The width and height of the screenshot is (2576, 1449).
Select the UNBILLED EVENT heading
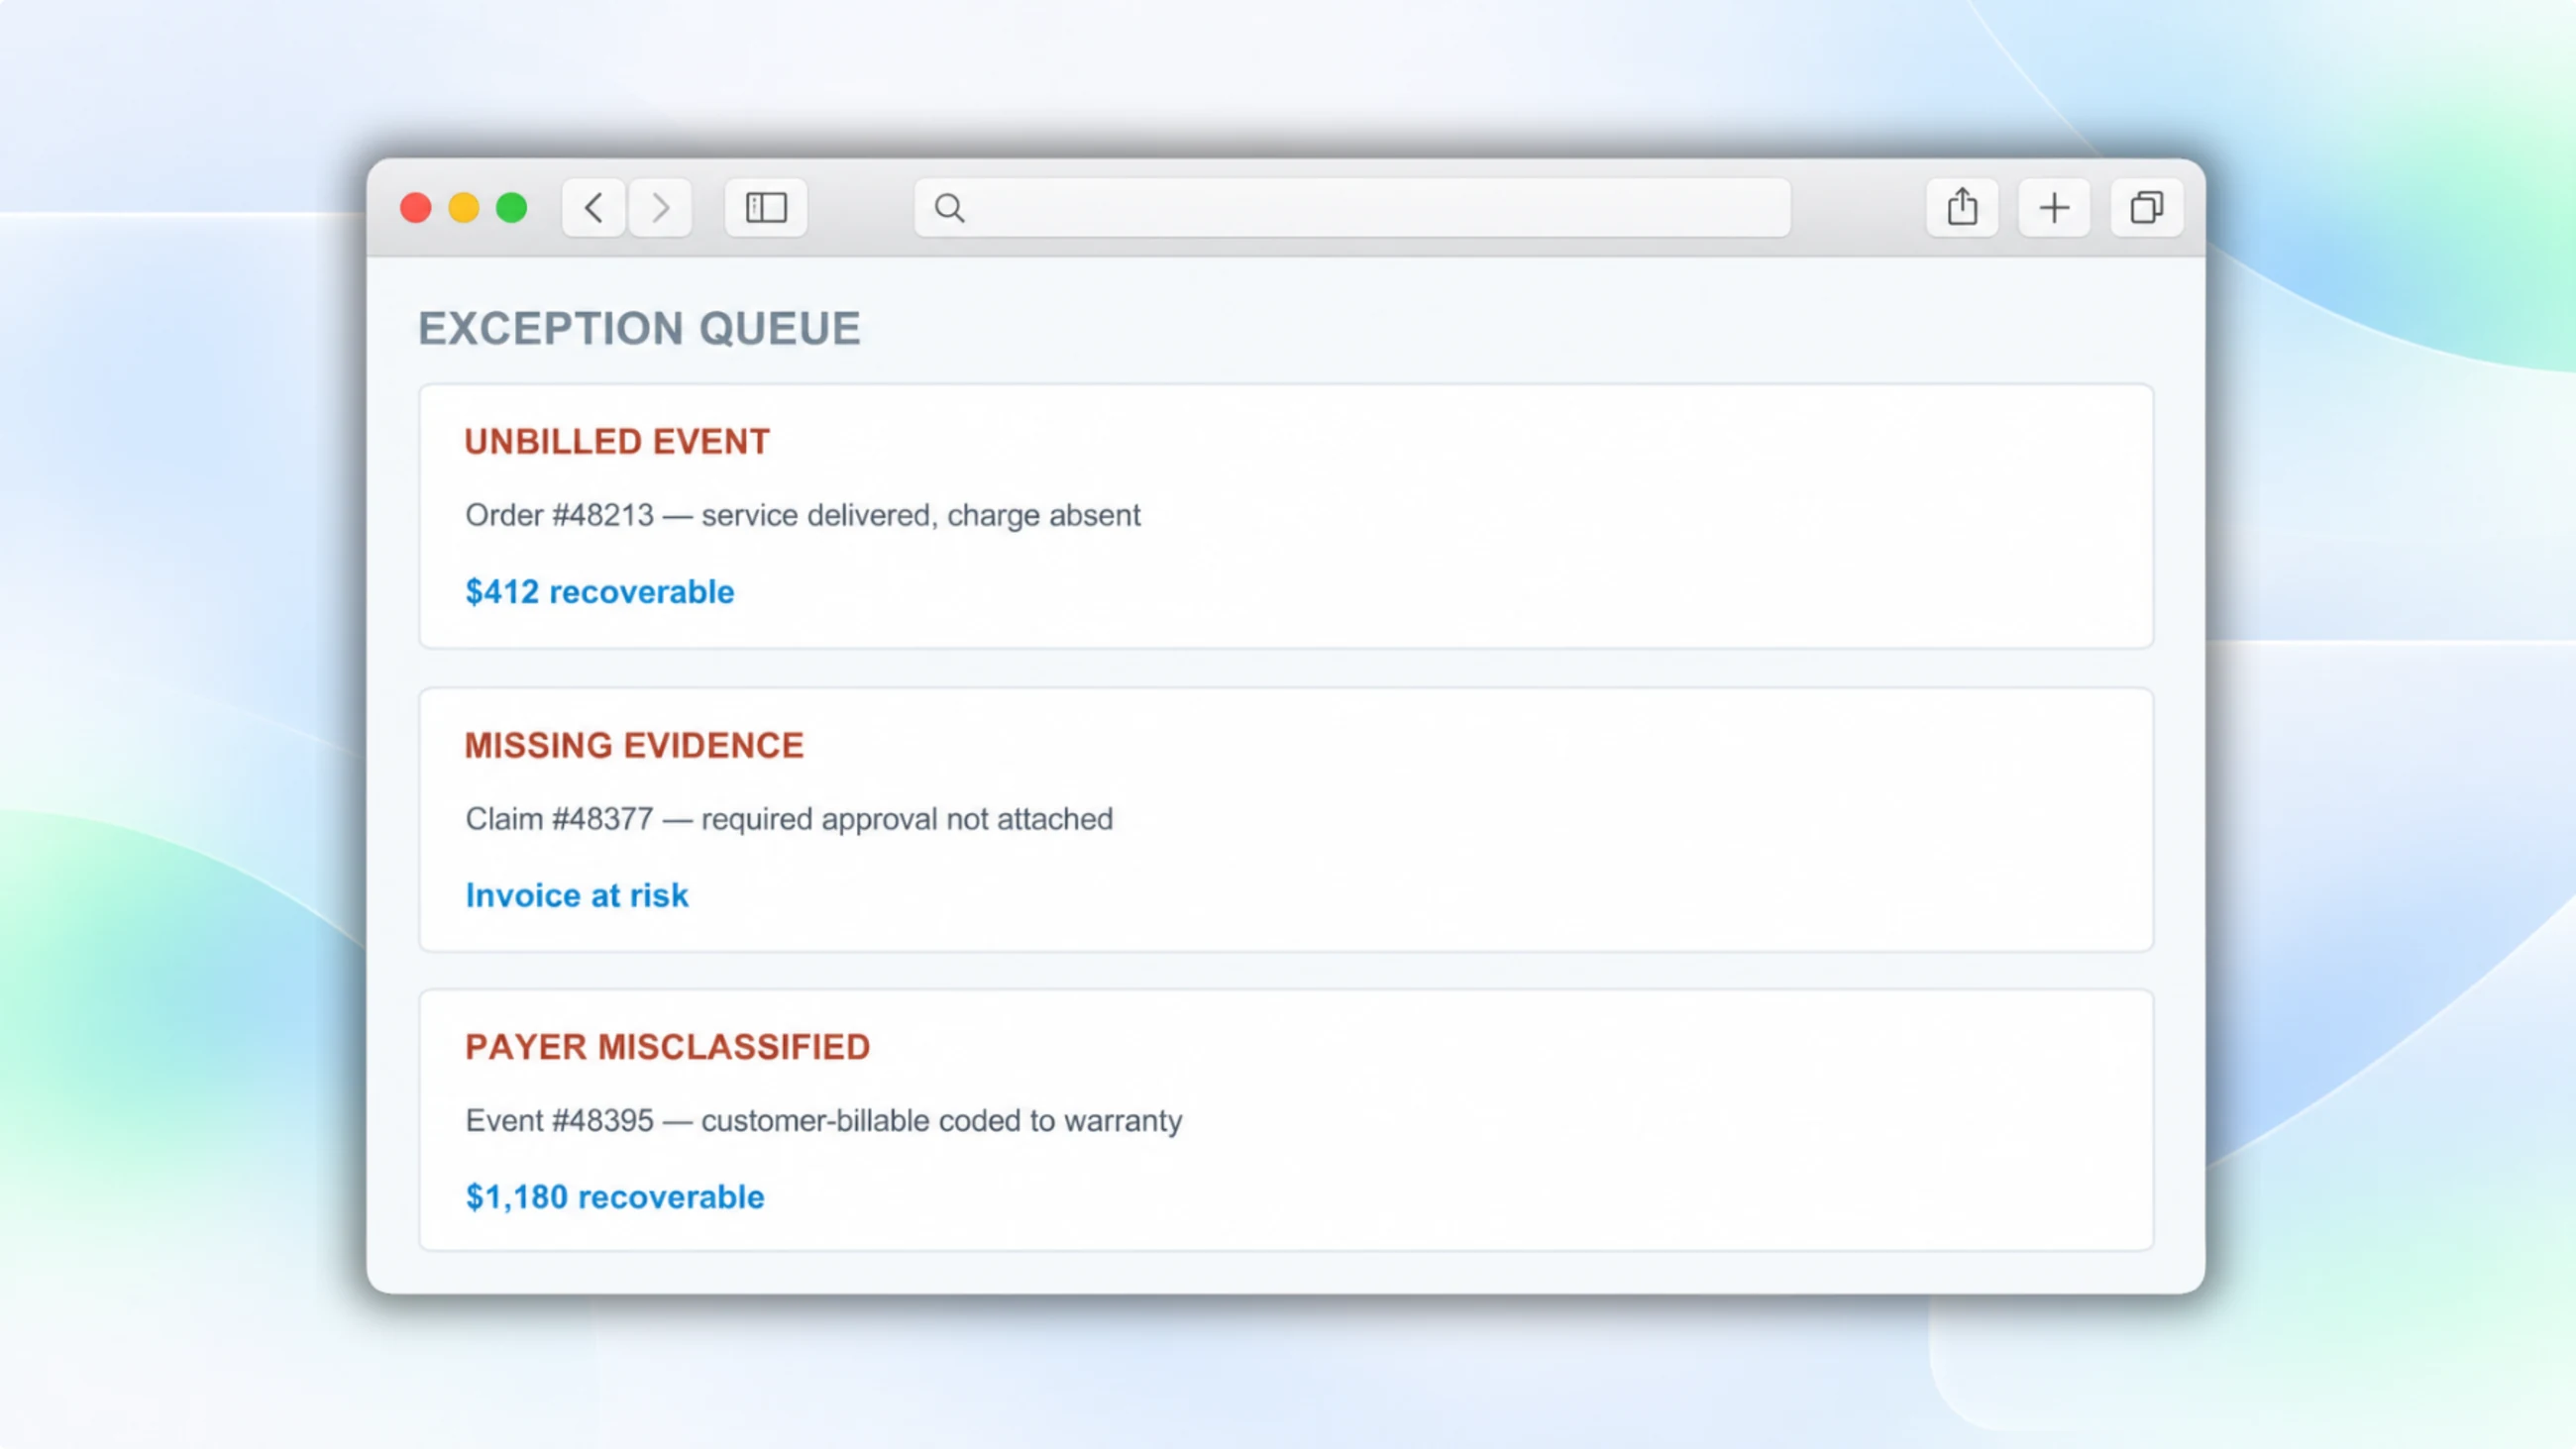tap(617, 442)
